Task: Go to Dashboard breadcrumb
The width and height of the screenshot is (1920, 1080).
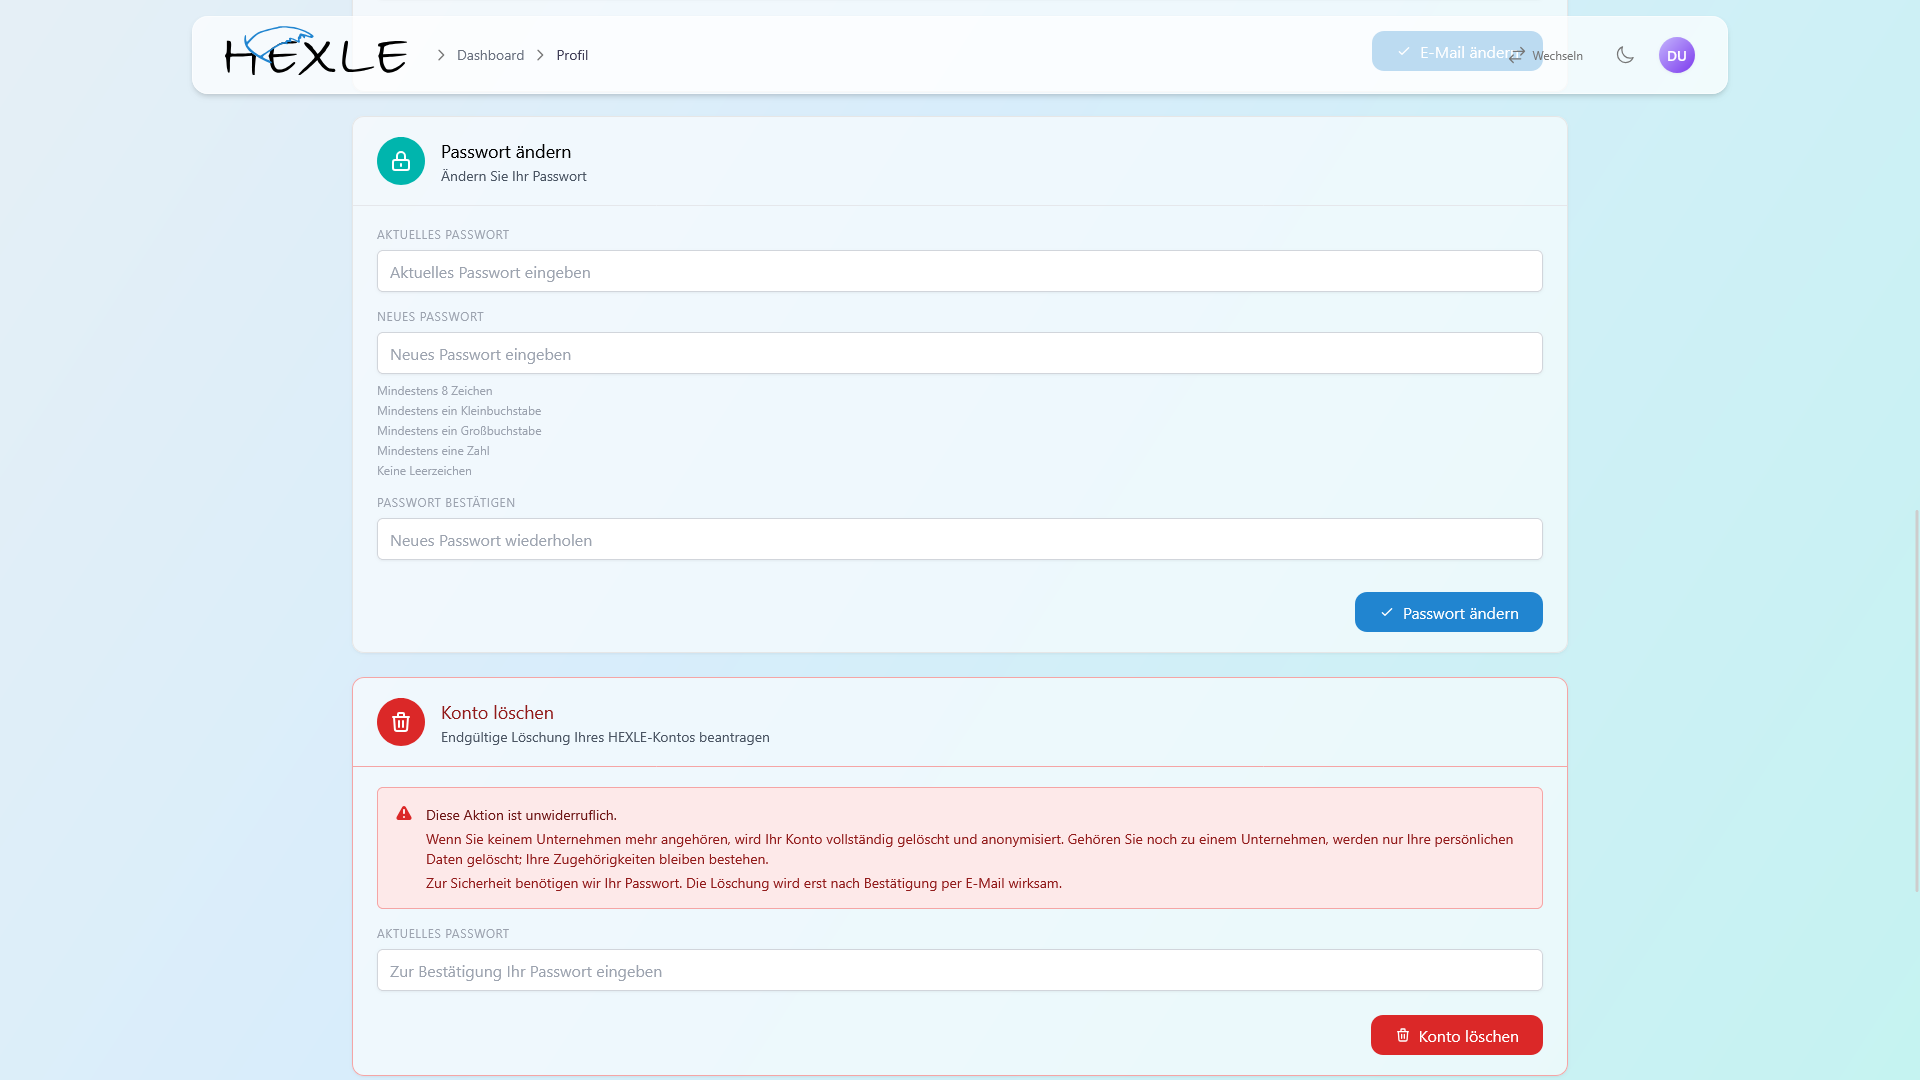Action: [490, 55]
